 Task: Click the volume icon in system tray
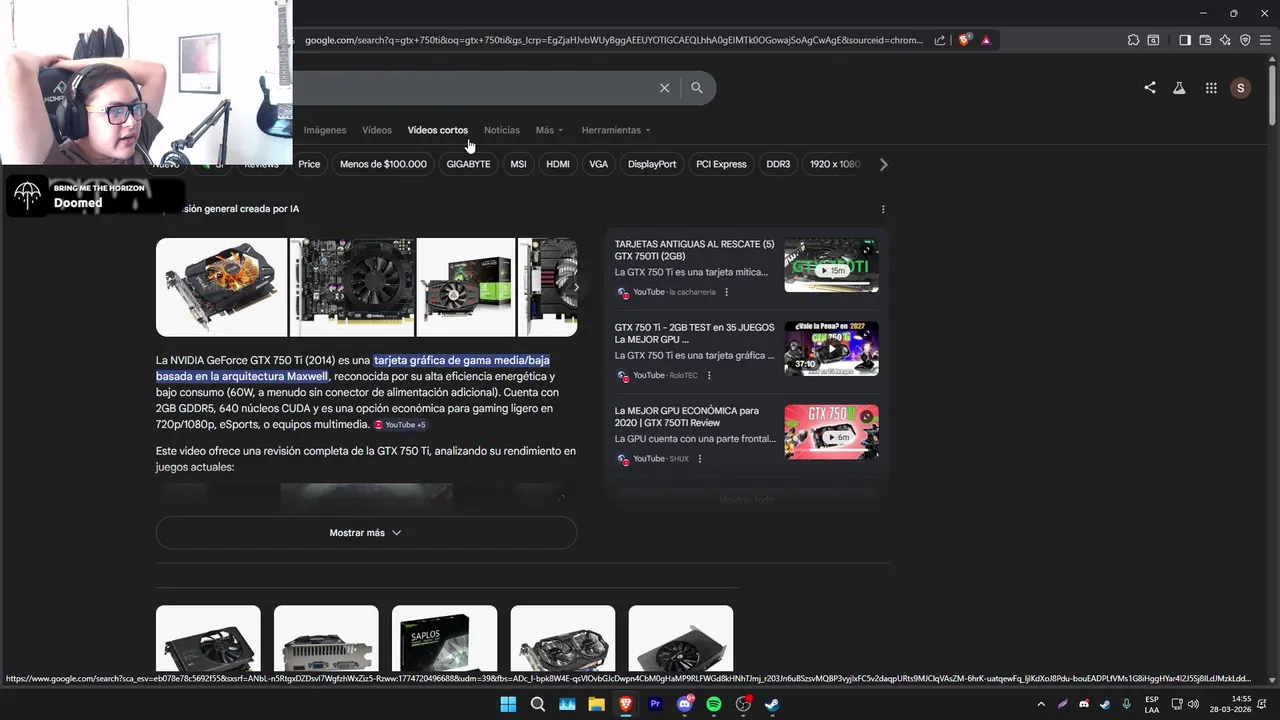tap(1193, 704)
